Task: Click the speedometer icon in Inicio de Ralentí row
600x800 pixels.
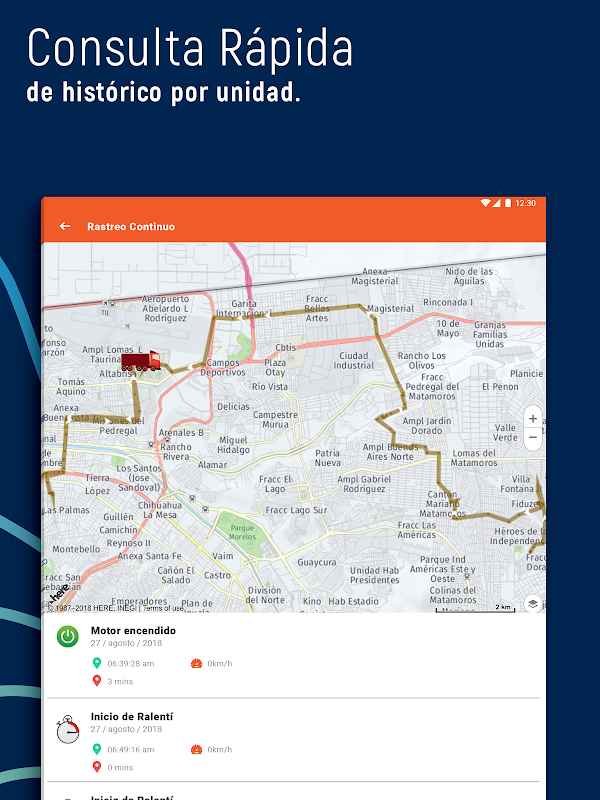Action: (196, 749)
